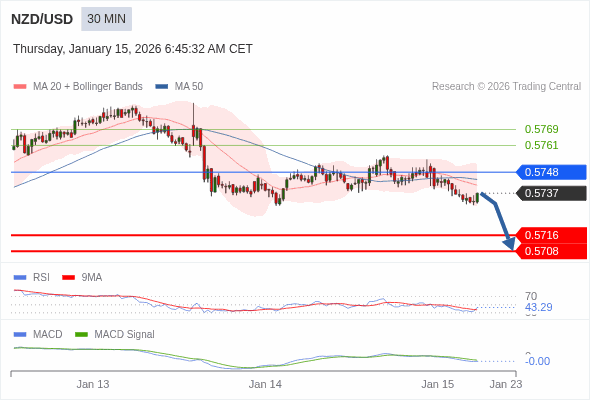Click the 30 MIN timeframe button
The height and width of the screenshot is (400, 590).
point(106,19)
